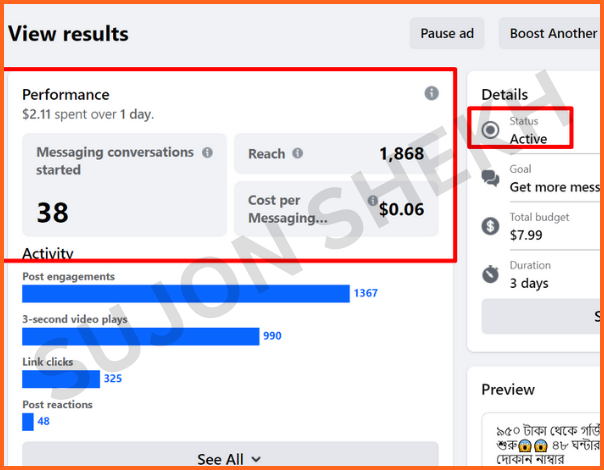
Task: Click the Reach info icon
Action: point(298,154)
